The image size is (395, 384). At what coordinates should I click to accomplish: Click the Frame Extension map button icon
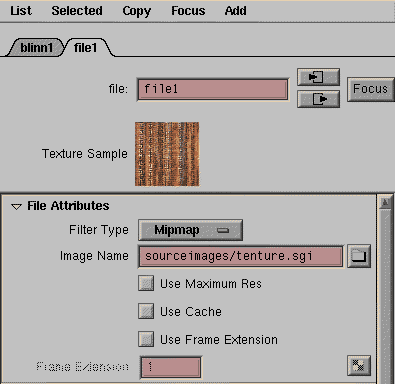coord(359,366)
